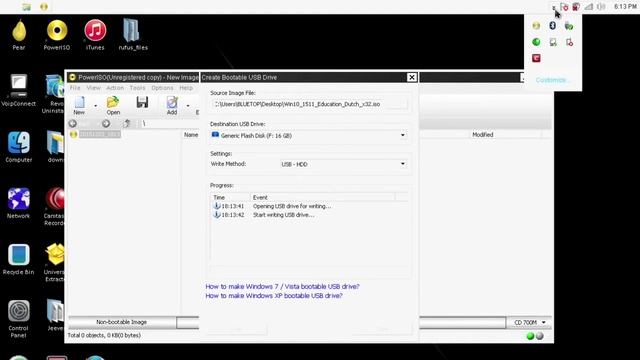Screen dimensions: 640x360
Task: Click the 6:13 PM clock
Action: 625,7
